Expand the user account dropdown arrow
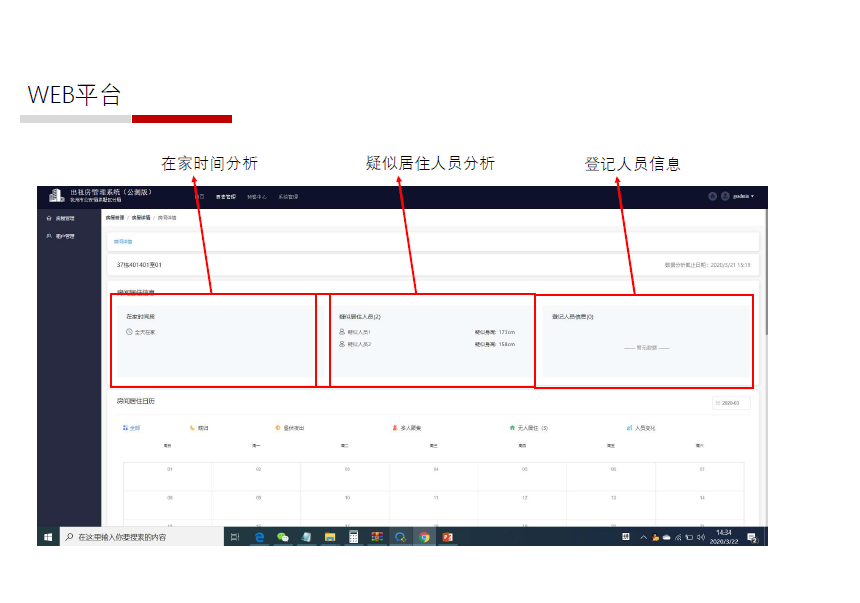Viewport: 860px width, 603px height. tap(752, 196)
